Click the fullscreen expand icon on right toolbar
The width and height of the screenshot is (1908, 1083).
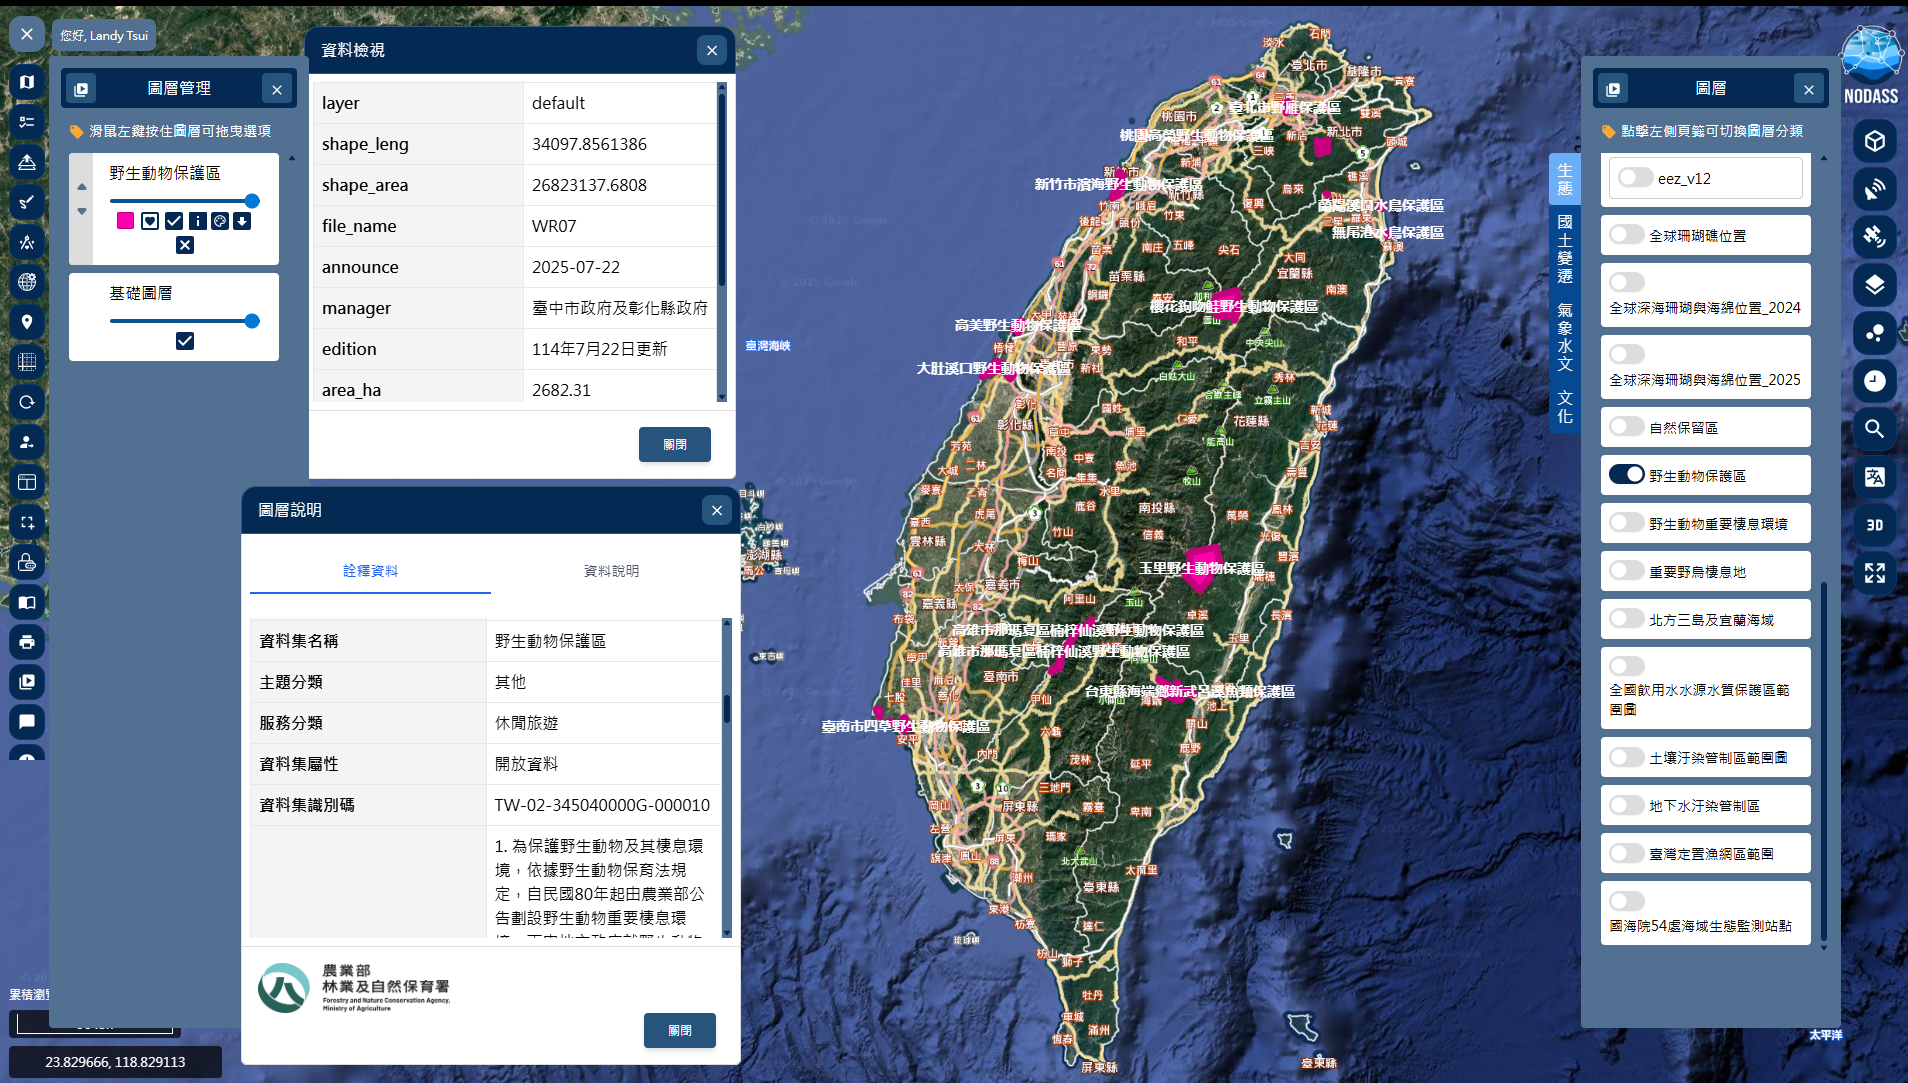click(1874, 573)
